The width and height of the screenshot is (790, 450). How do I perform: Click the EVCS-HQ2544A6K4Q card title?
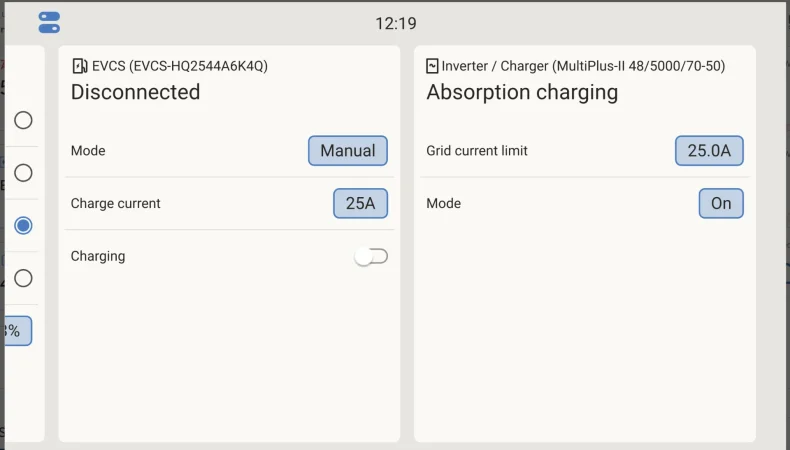tap(180, 66)
